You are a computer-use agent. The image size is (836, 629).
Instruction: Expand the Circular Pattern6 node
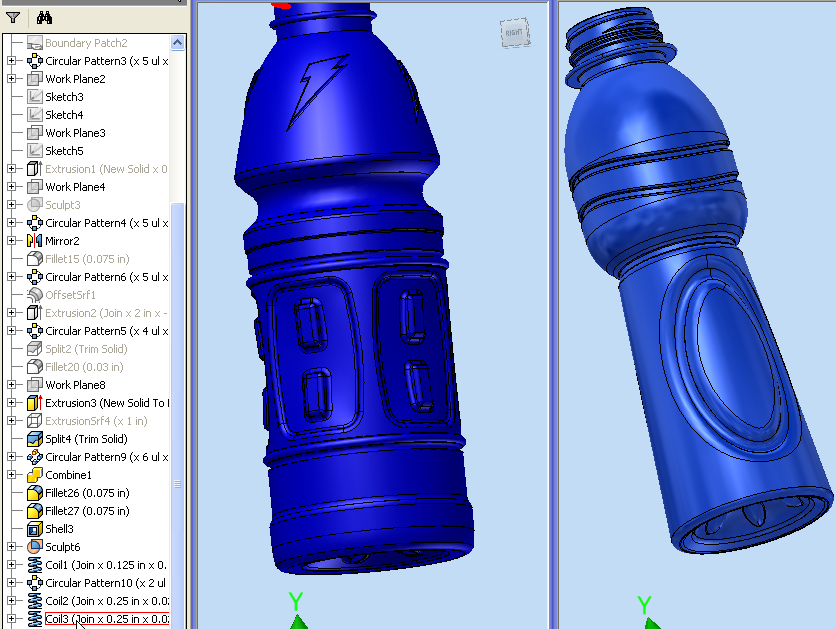11,277
